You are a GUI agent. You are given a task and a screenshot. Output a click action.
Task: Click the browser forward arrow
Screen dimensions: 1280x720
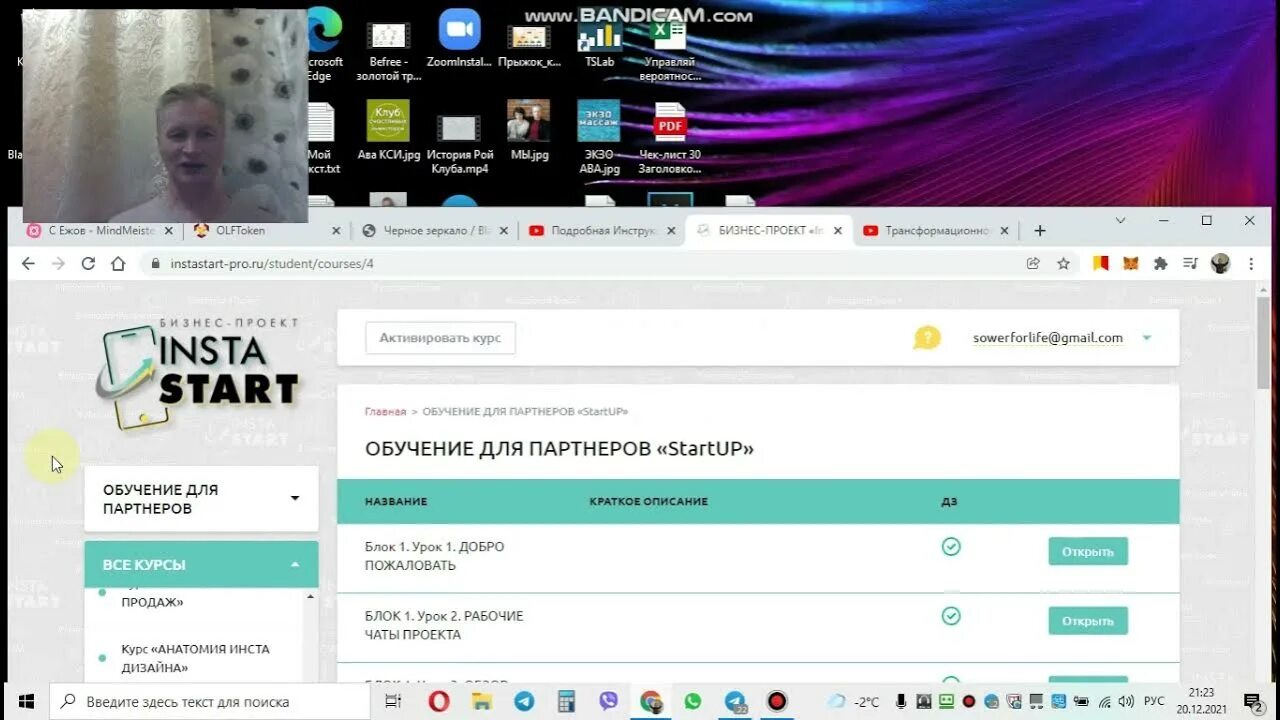point(58,263)
